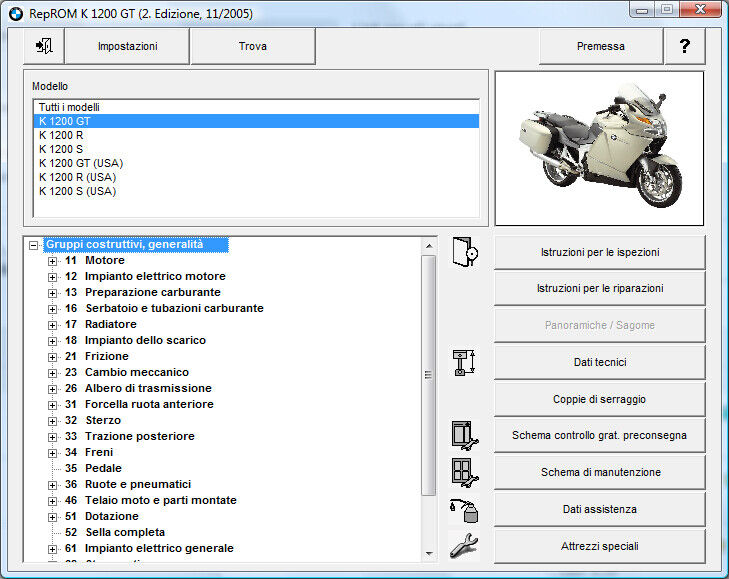The height and width of the screenshot is (579, 729).
Task: Open the Impostazioni menu
Action: 127,46
